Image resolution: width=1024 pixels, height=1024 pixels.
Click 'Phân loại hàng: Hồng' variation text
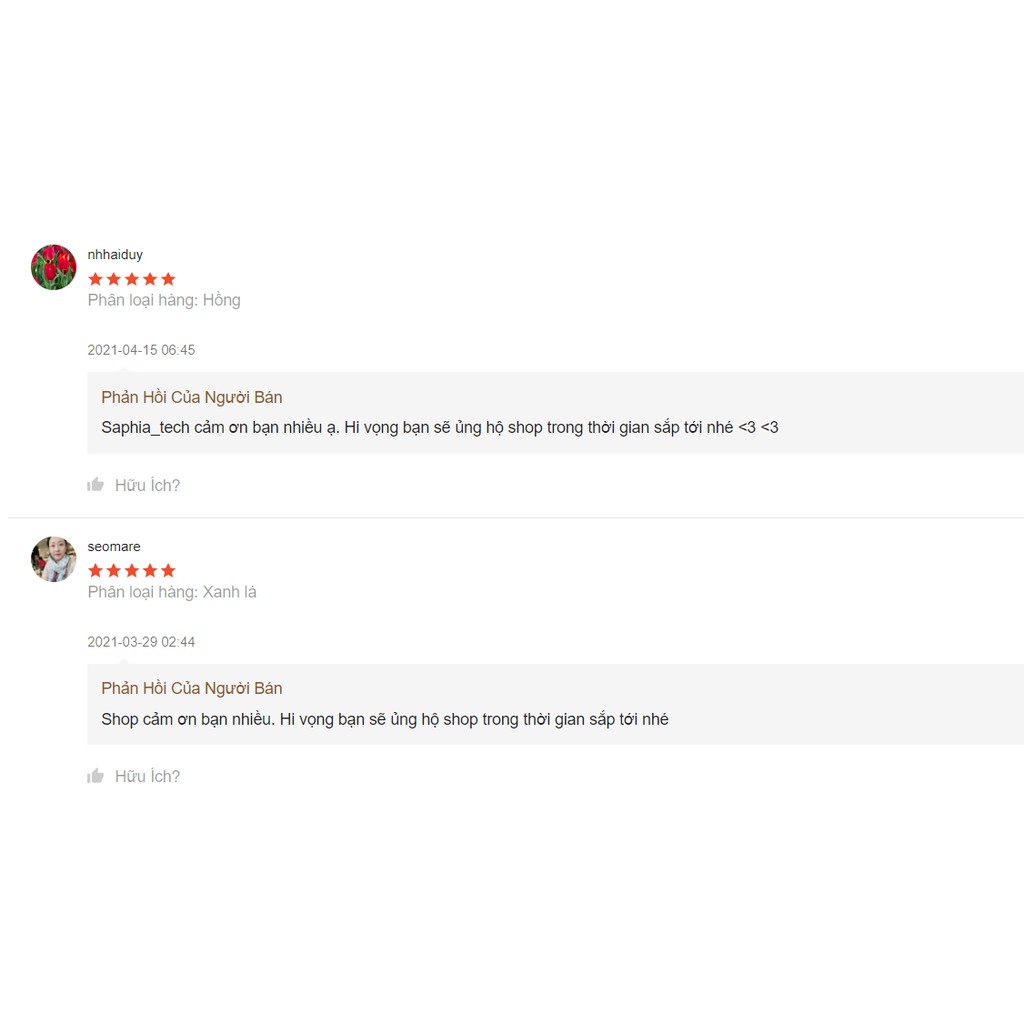[x=164, y=300]
